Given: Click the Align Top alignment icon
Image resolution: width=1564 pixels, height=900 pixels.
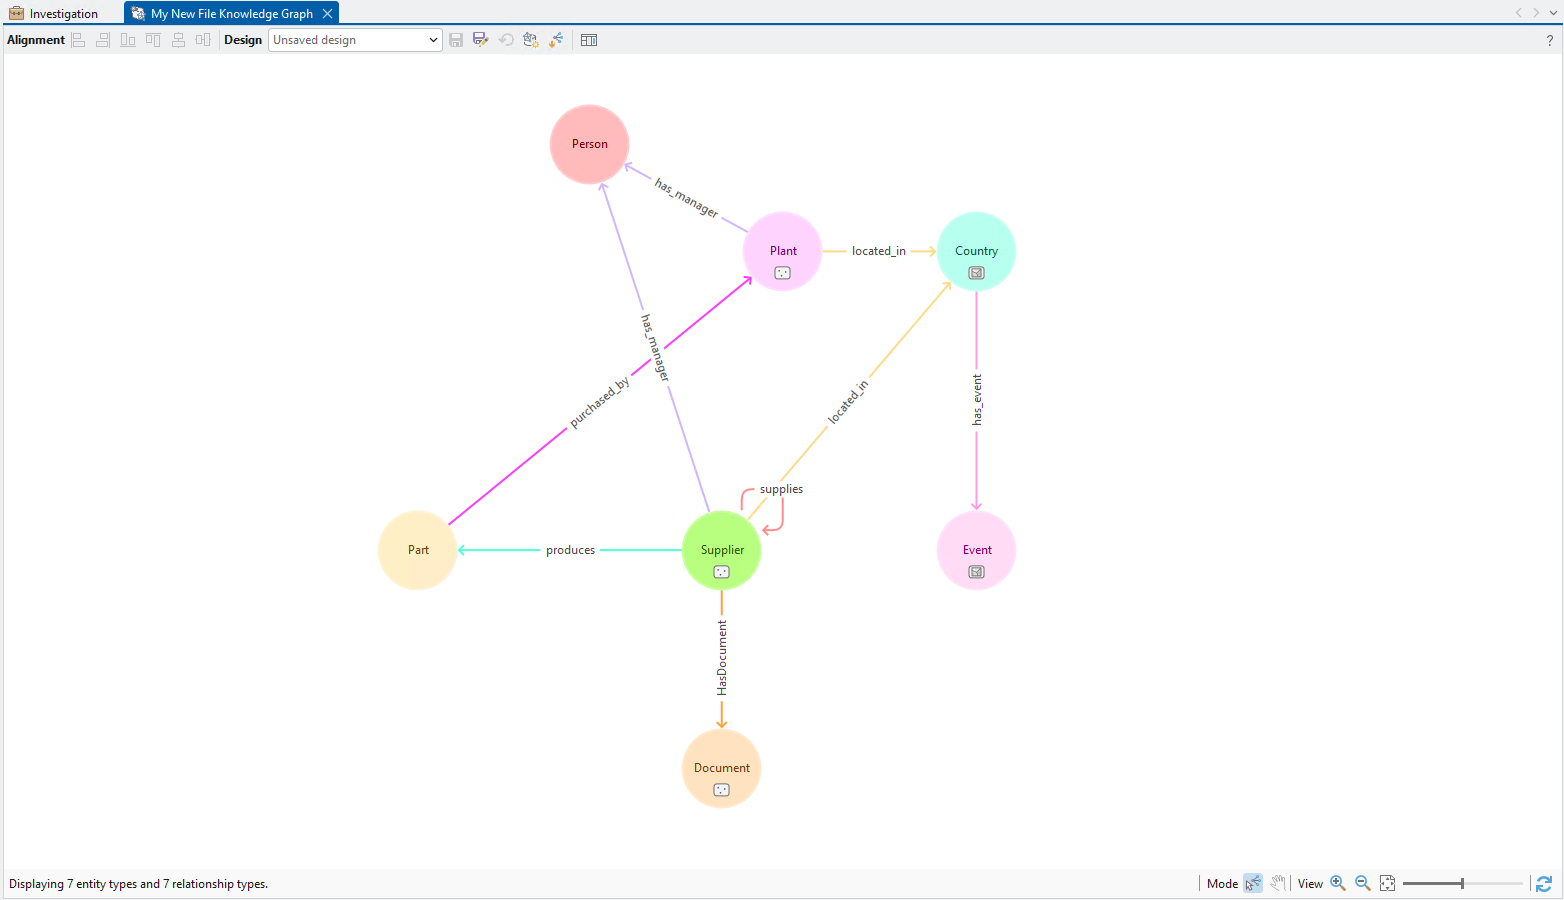Looking at the screenshot, I should click(x=153, y=40).
